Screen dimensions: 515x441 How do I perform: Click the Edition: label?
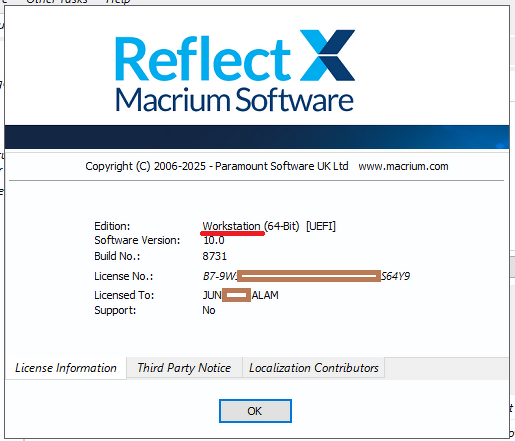pos(112,226)
